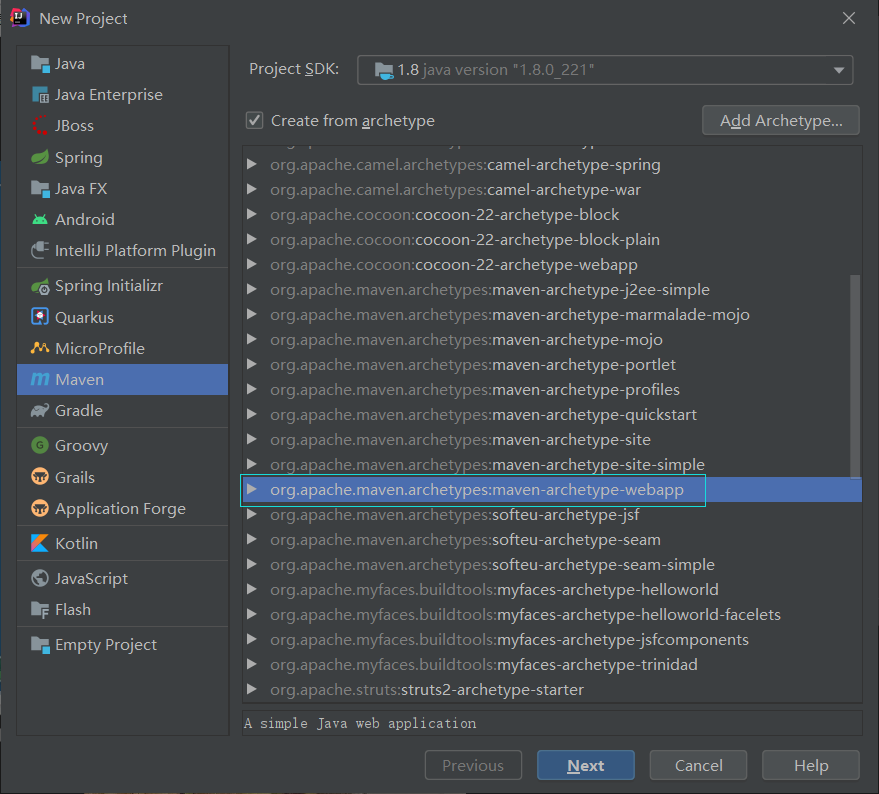Viewport: 879px width, 794px height.
Task: Click 'A simple Java web application' description
Action: coord(360,723)
